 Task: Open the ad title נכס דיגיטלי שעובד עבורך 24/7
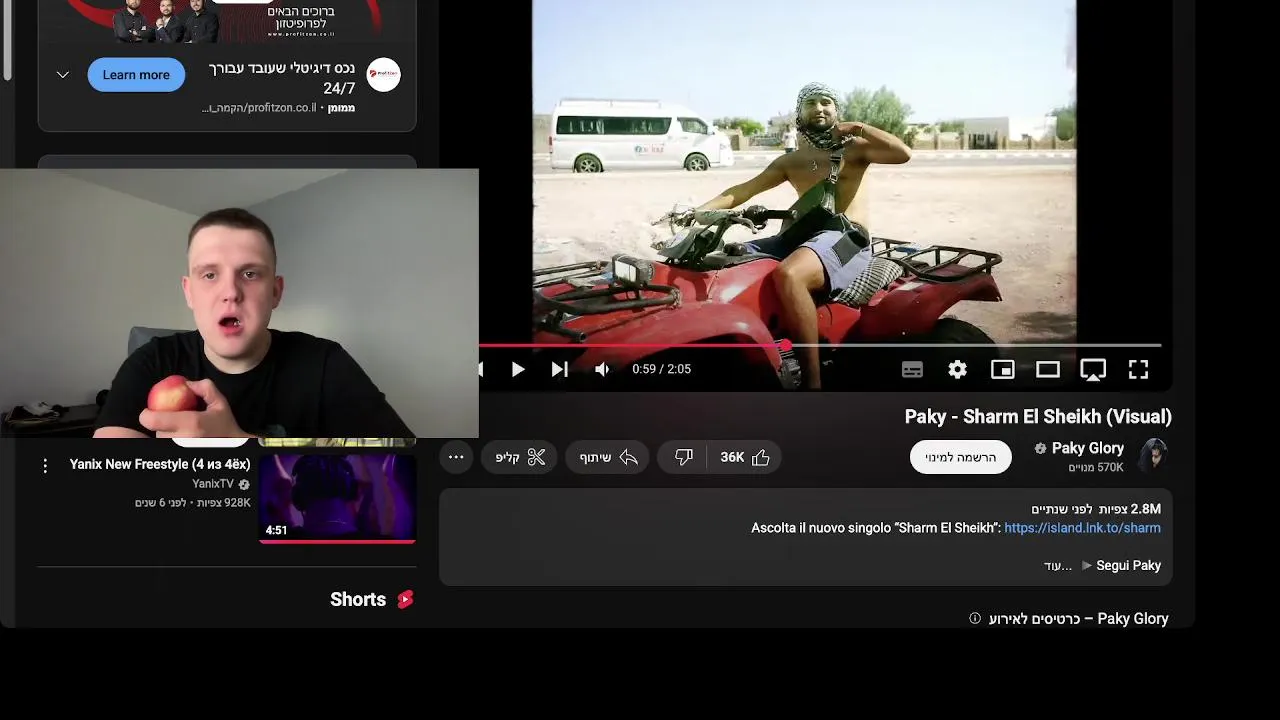(x=282, y=78)
